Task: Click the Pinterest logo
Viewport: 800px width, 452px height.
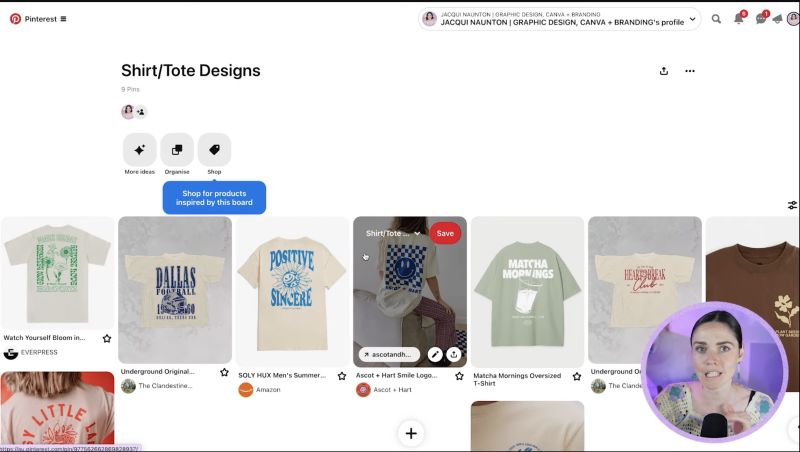Action: [15, 19]
